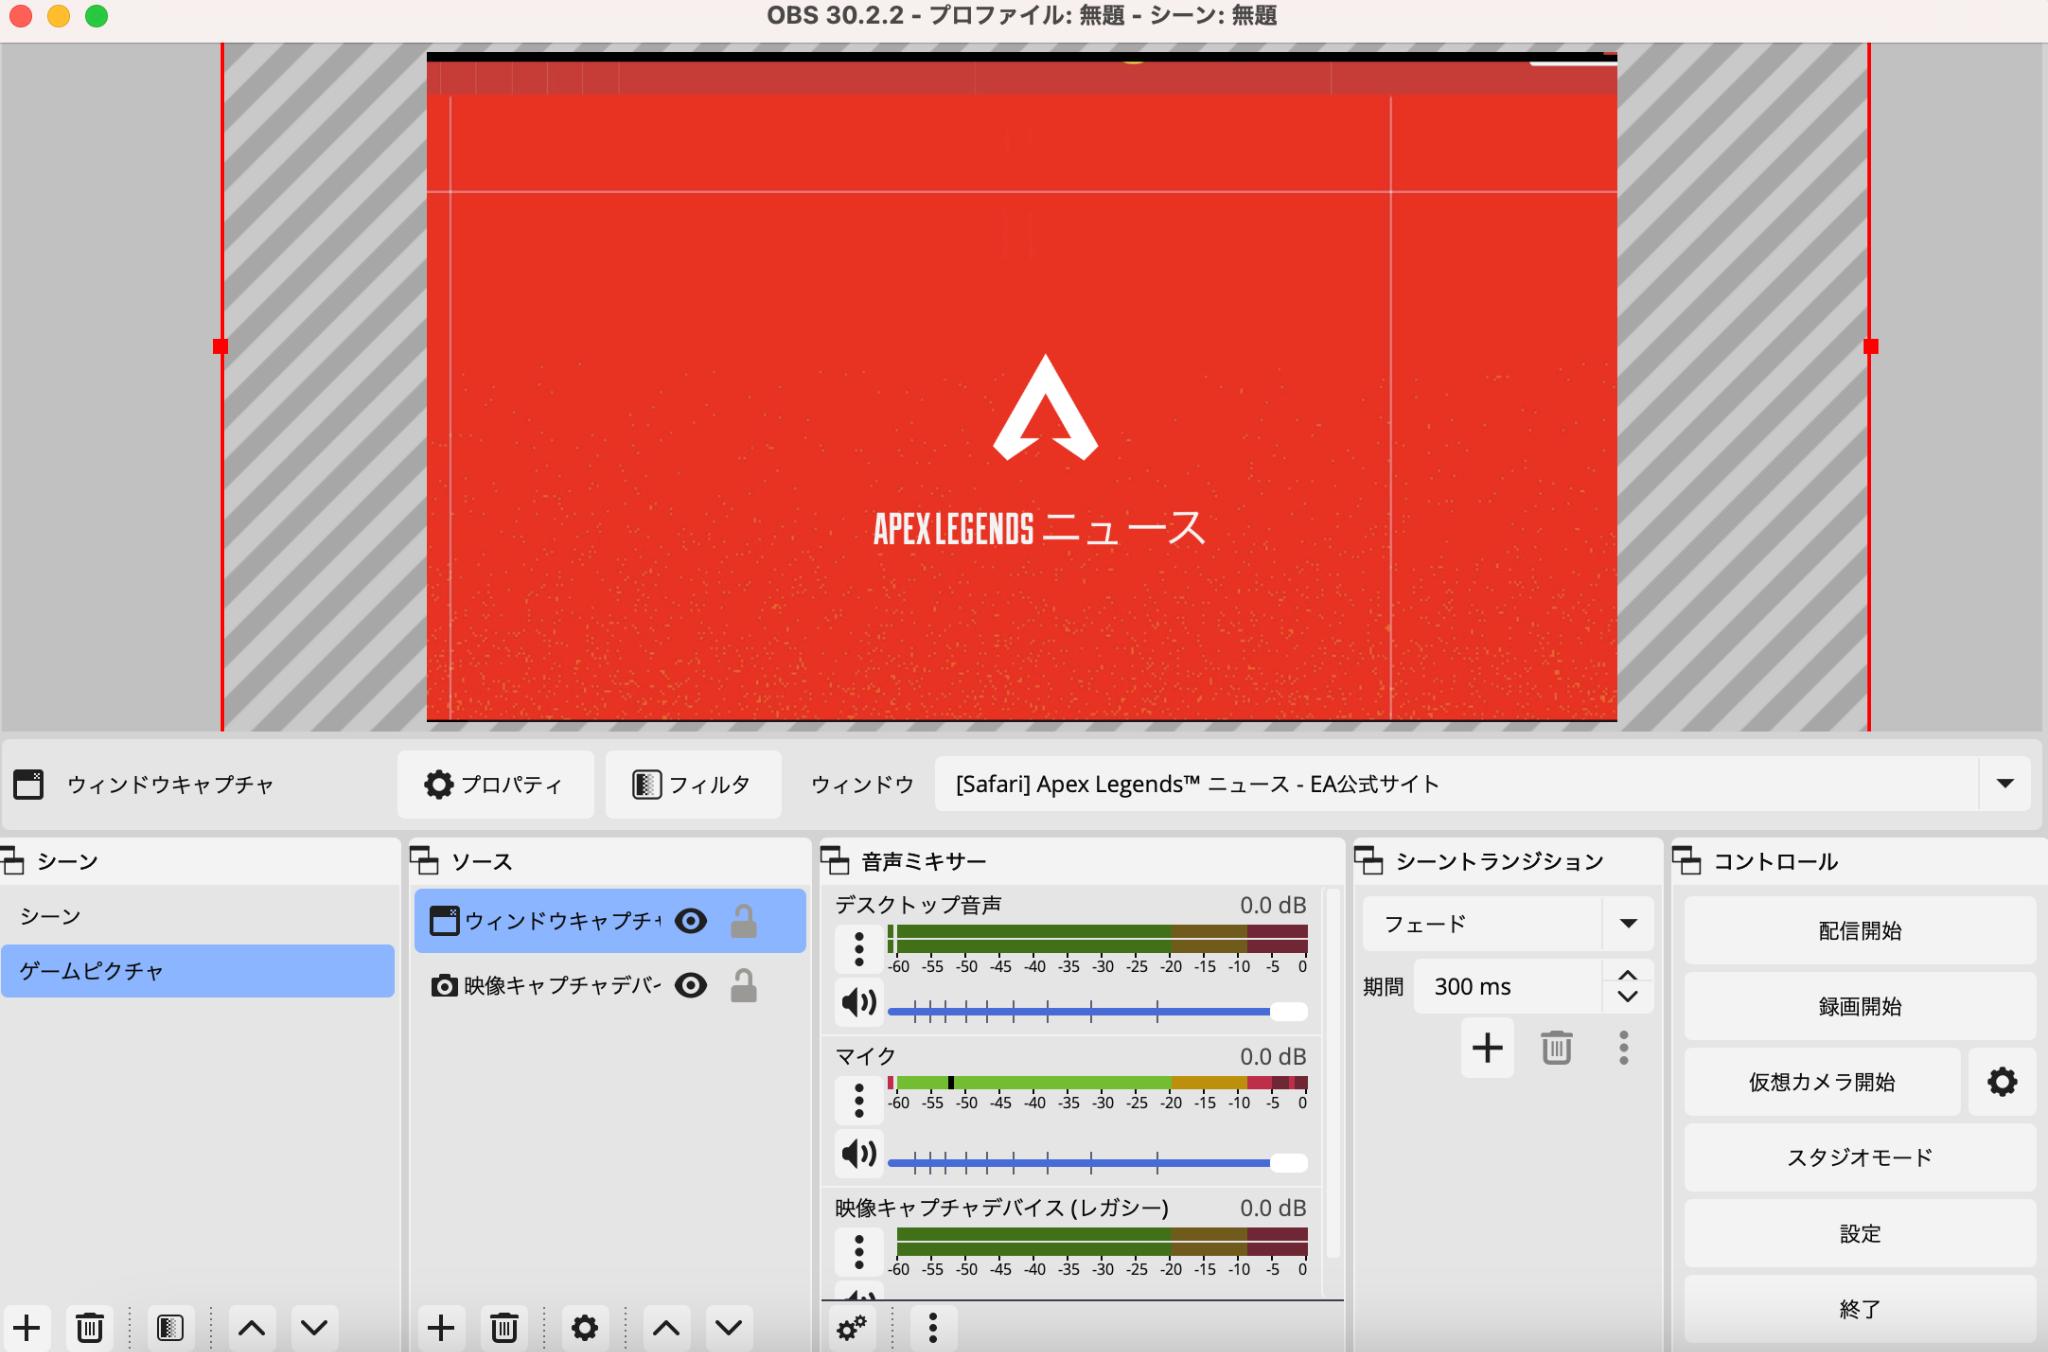This screenshot has height=1352, width=2048.
Task: Open scene filters icon in Scenes toolbar
Action: click(170, 1328)
